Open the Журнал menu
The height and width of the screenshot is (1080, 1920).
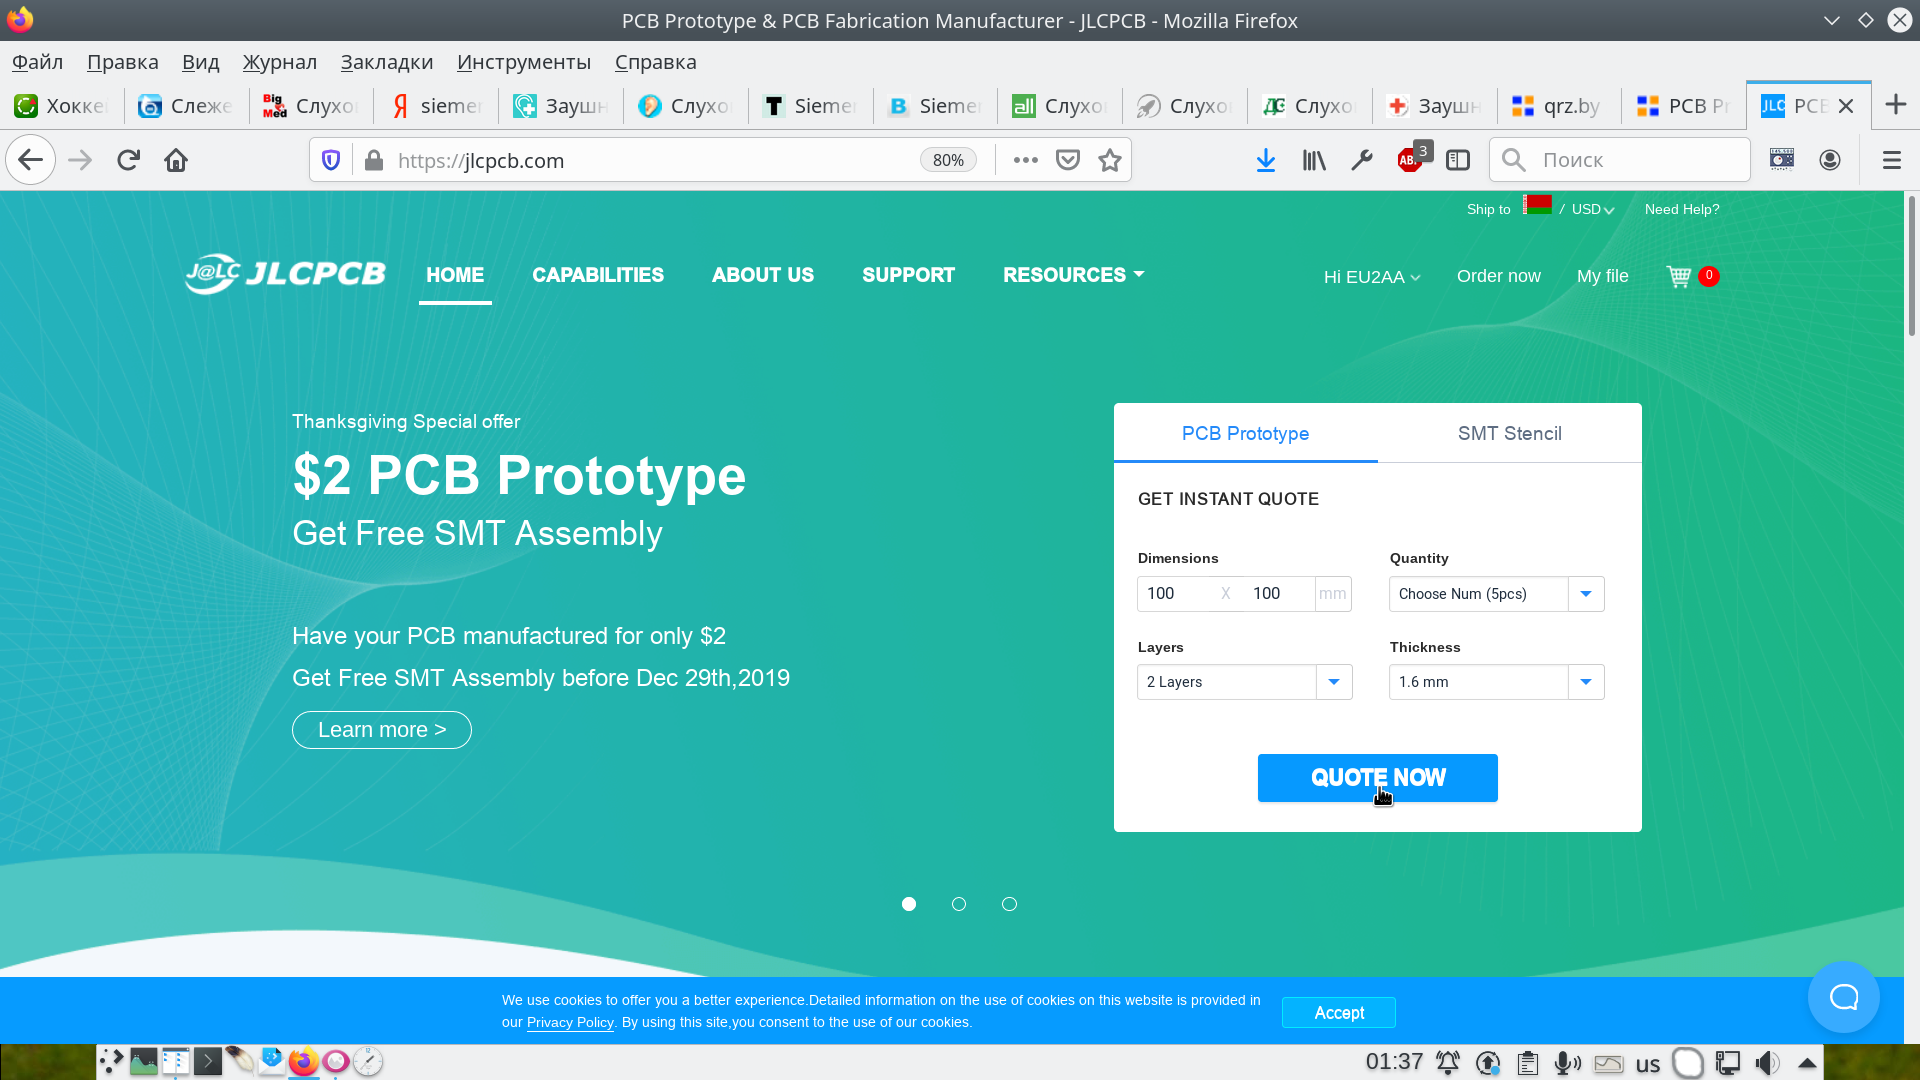280,62
